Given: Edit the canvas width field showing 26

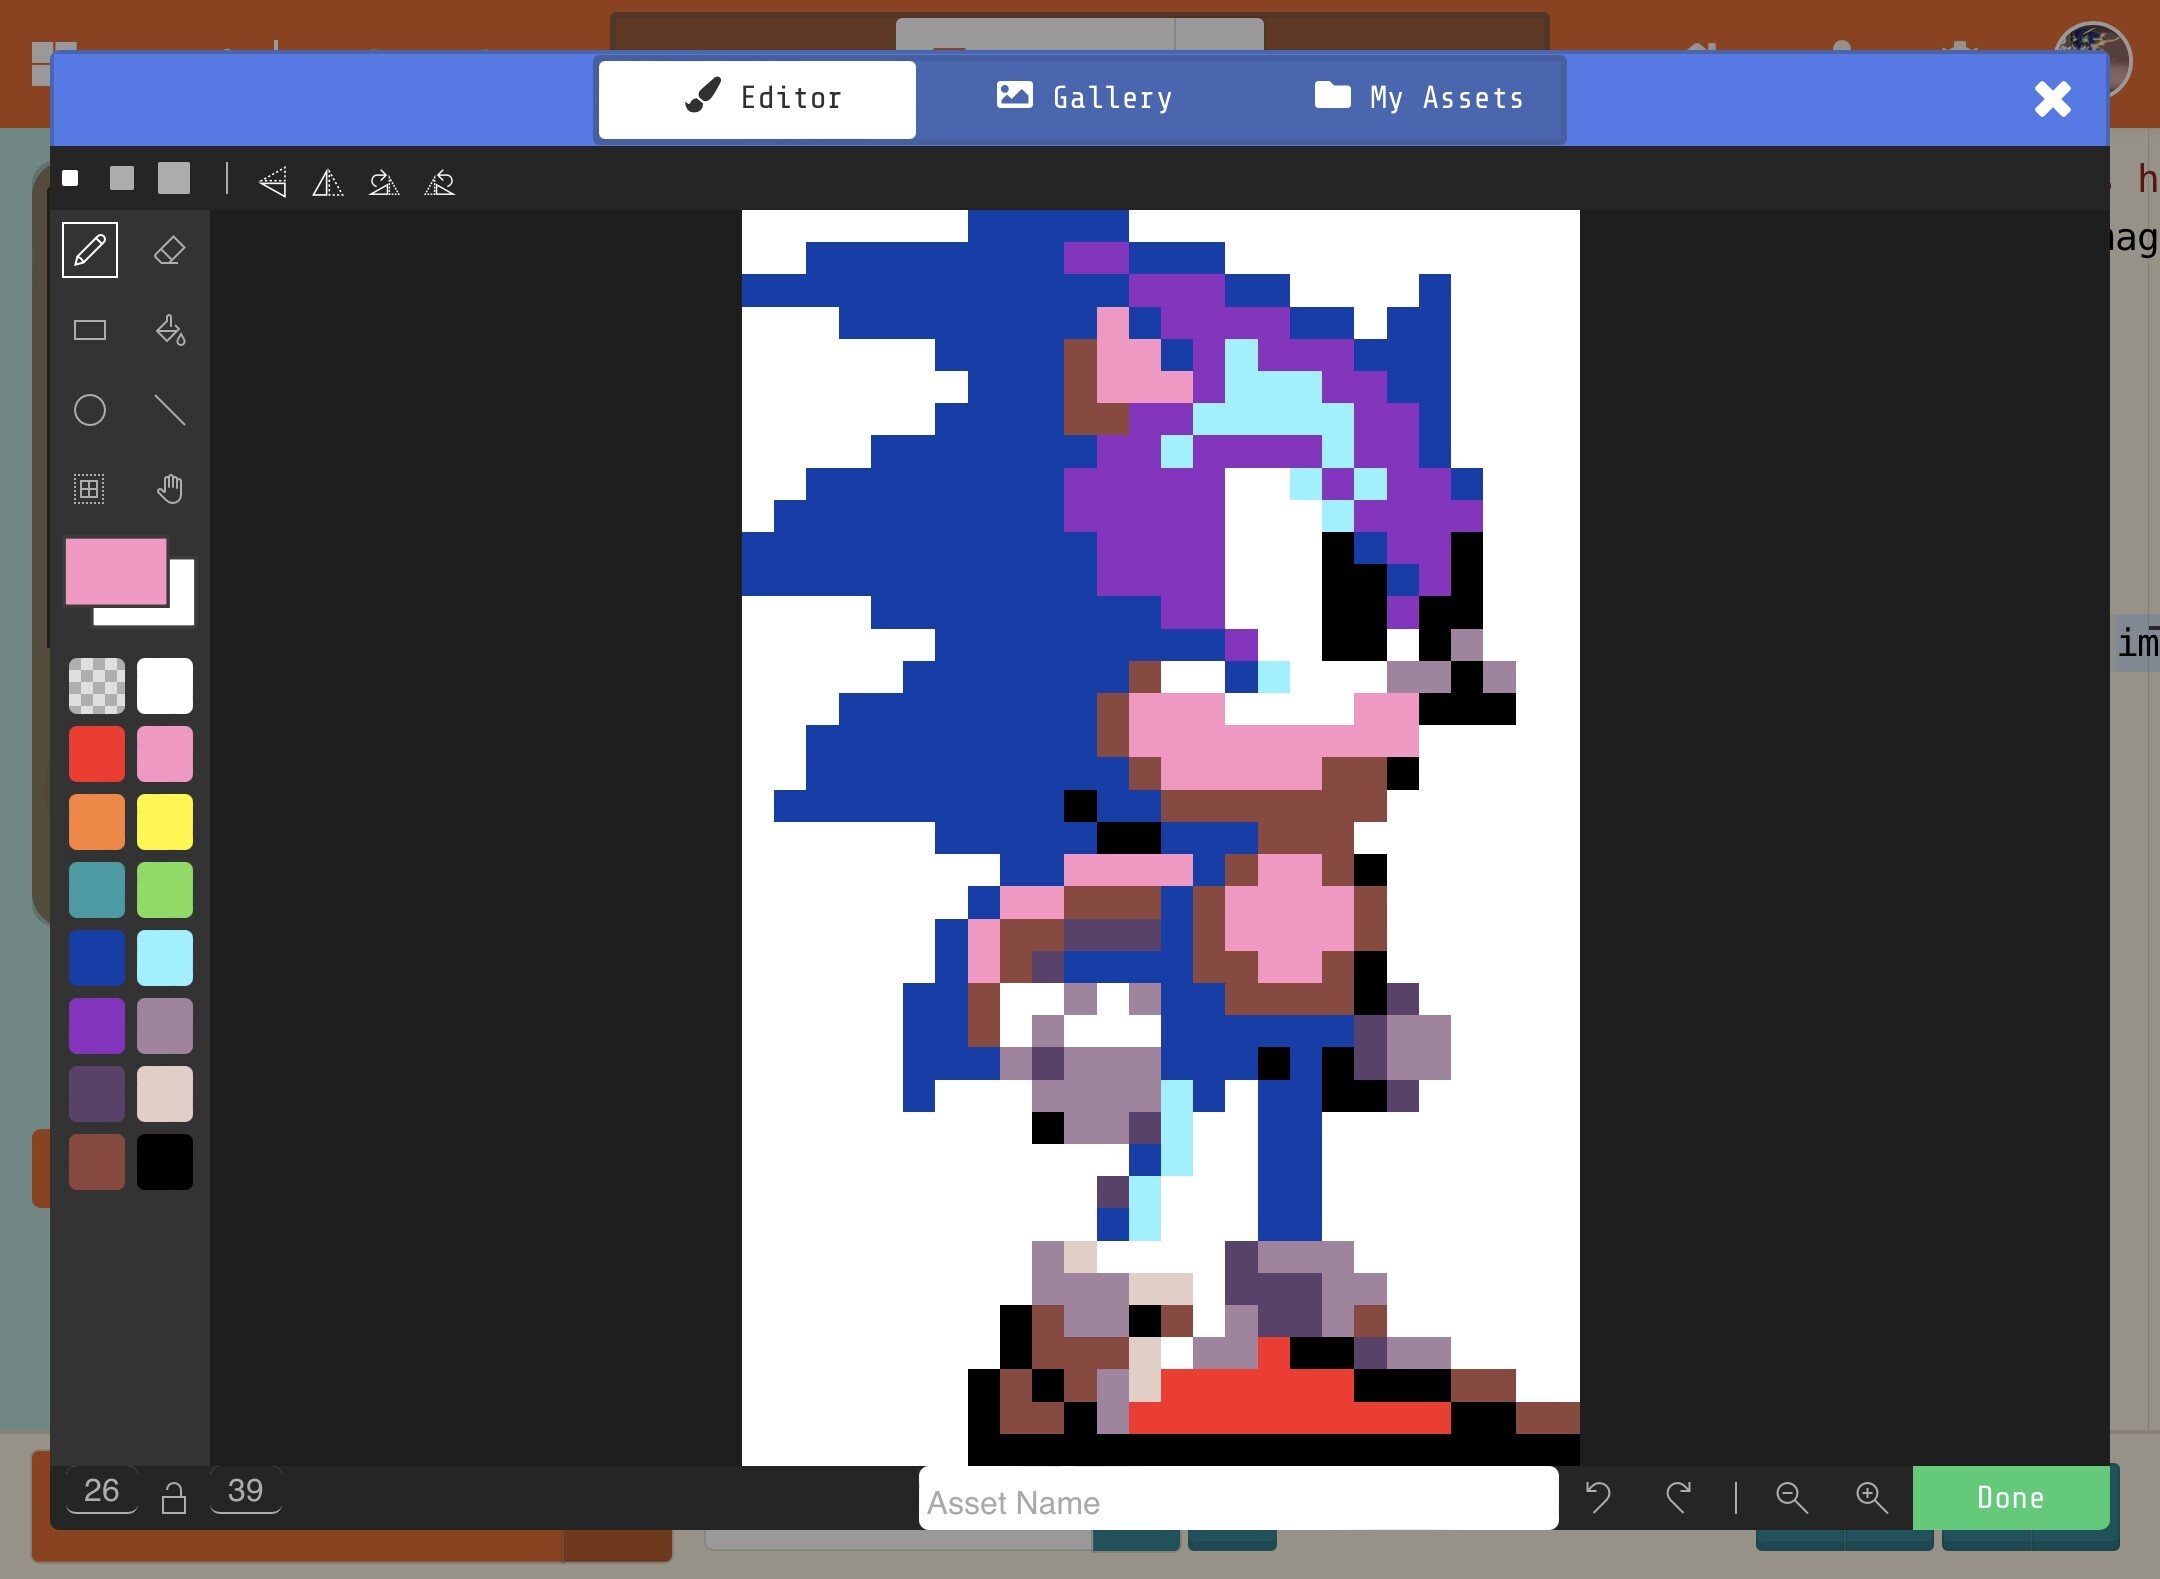Looking at the screenshot, I should click(101, 1491).
